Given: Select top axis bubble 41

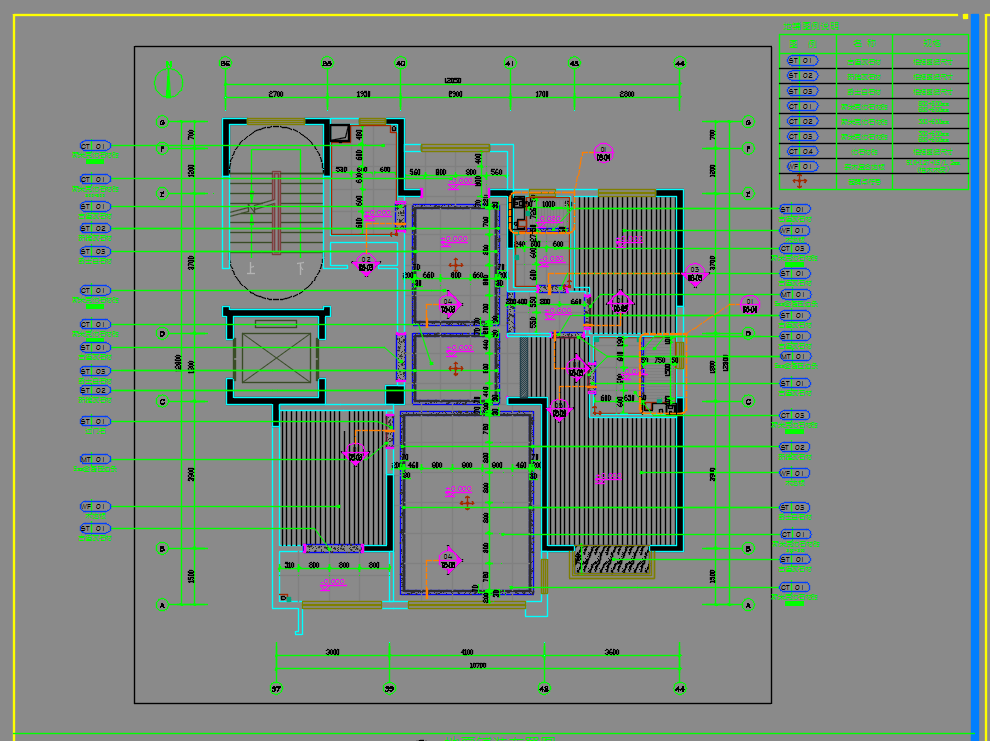Looking at the screenshot, I should tap(510, 63).
